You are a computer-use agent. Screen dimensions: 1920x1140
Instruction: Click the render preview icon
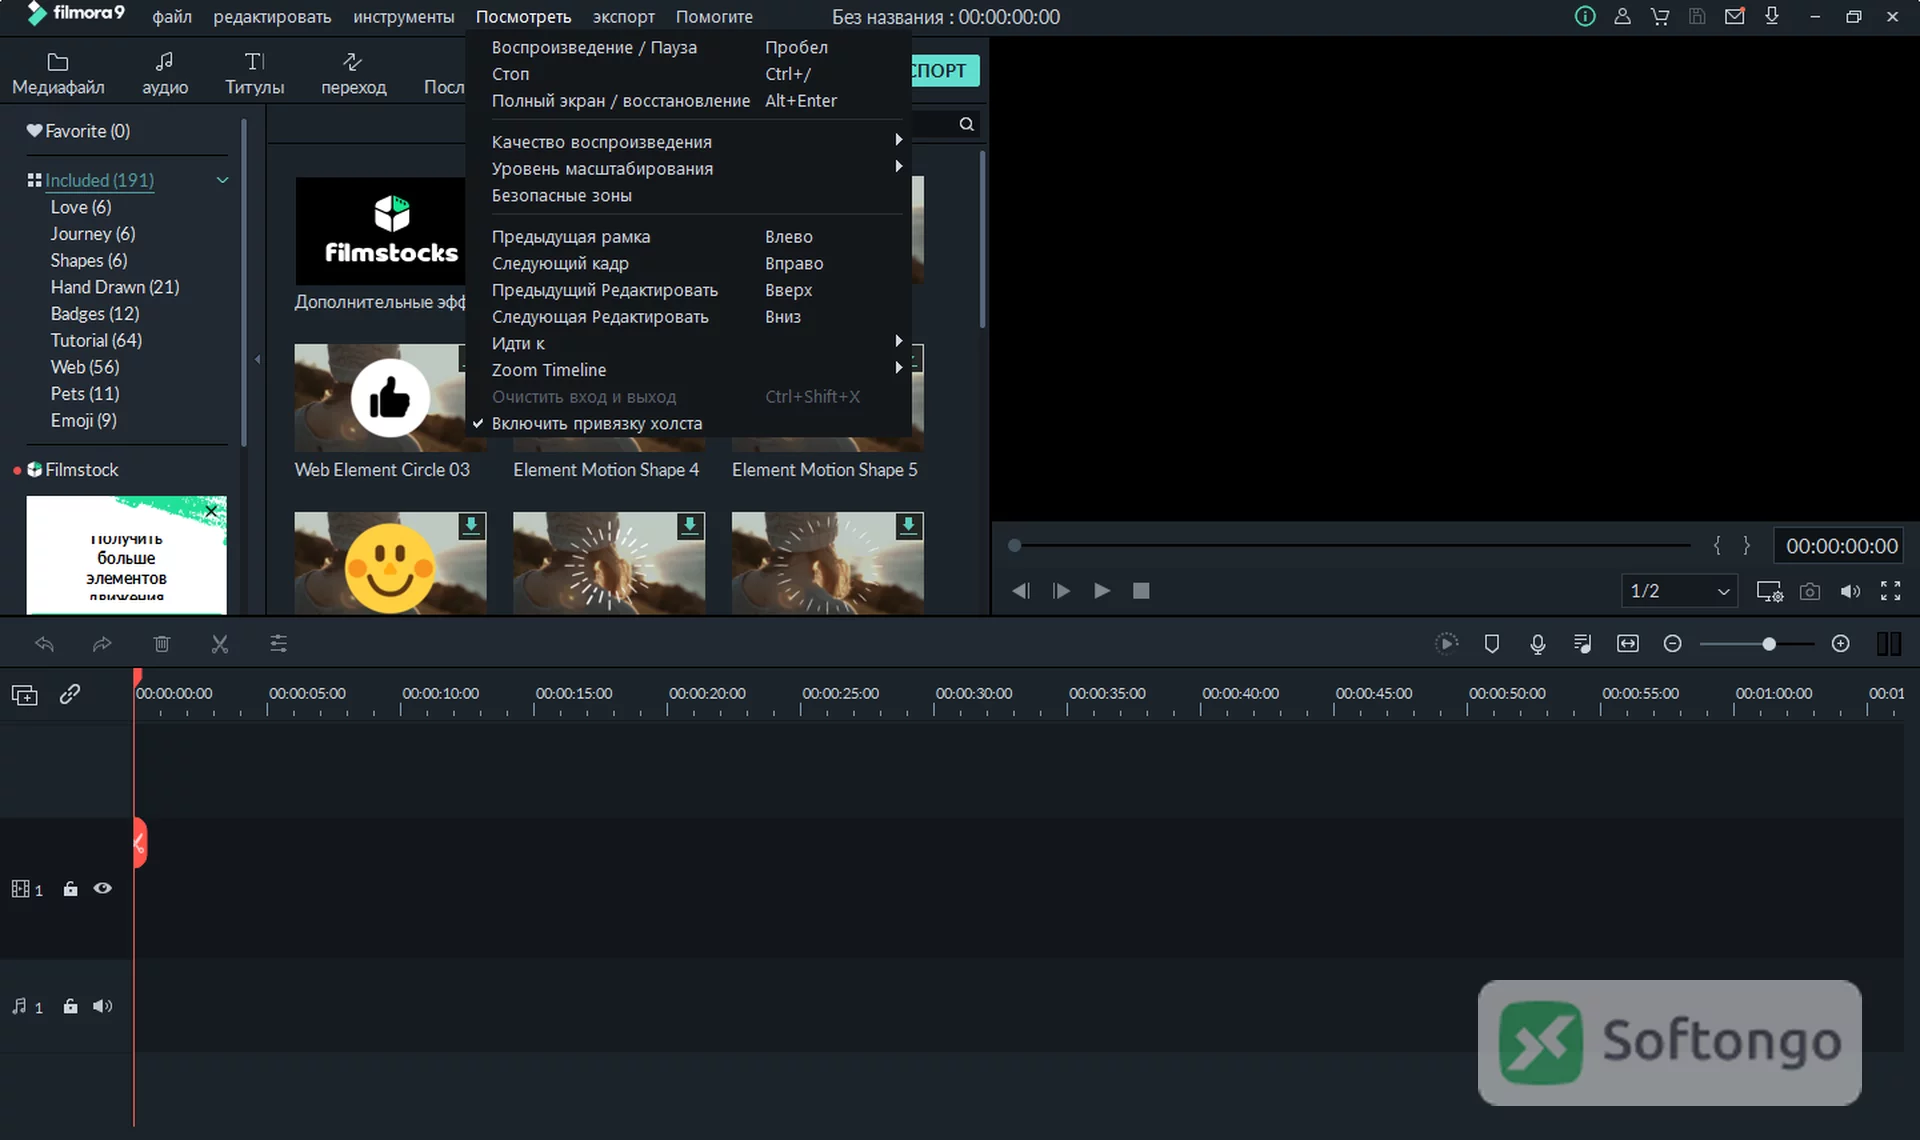[1446, 644]
